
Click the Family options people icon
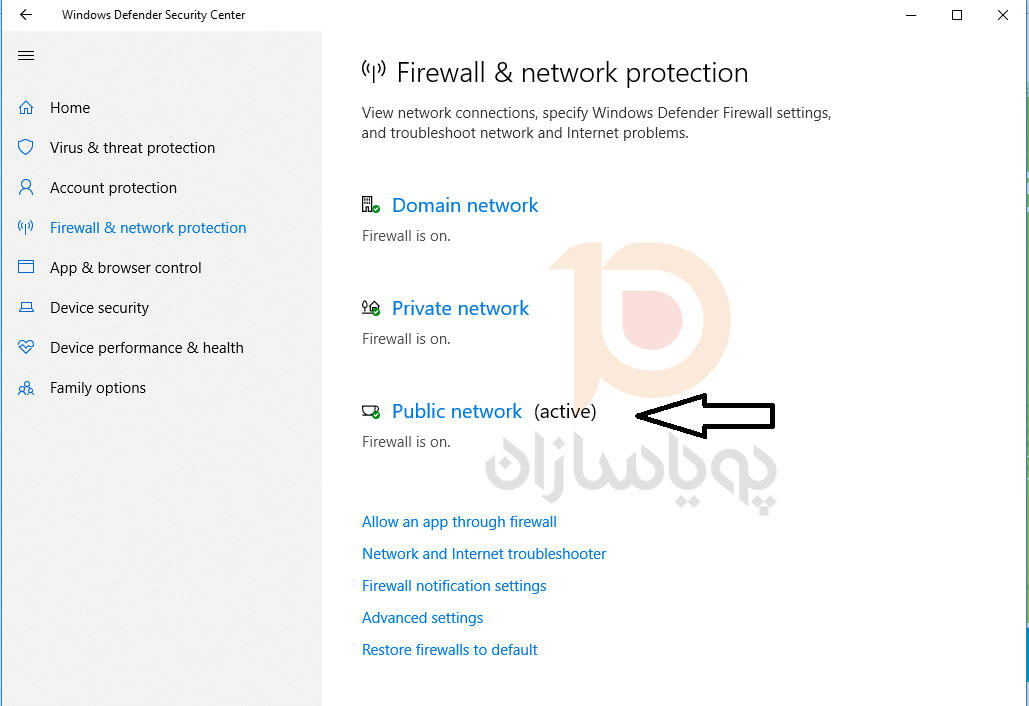[26, 388]
